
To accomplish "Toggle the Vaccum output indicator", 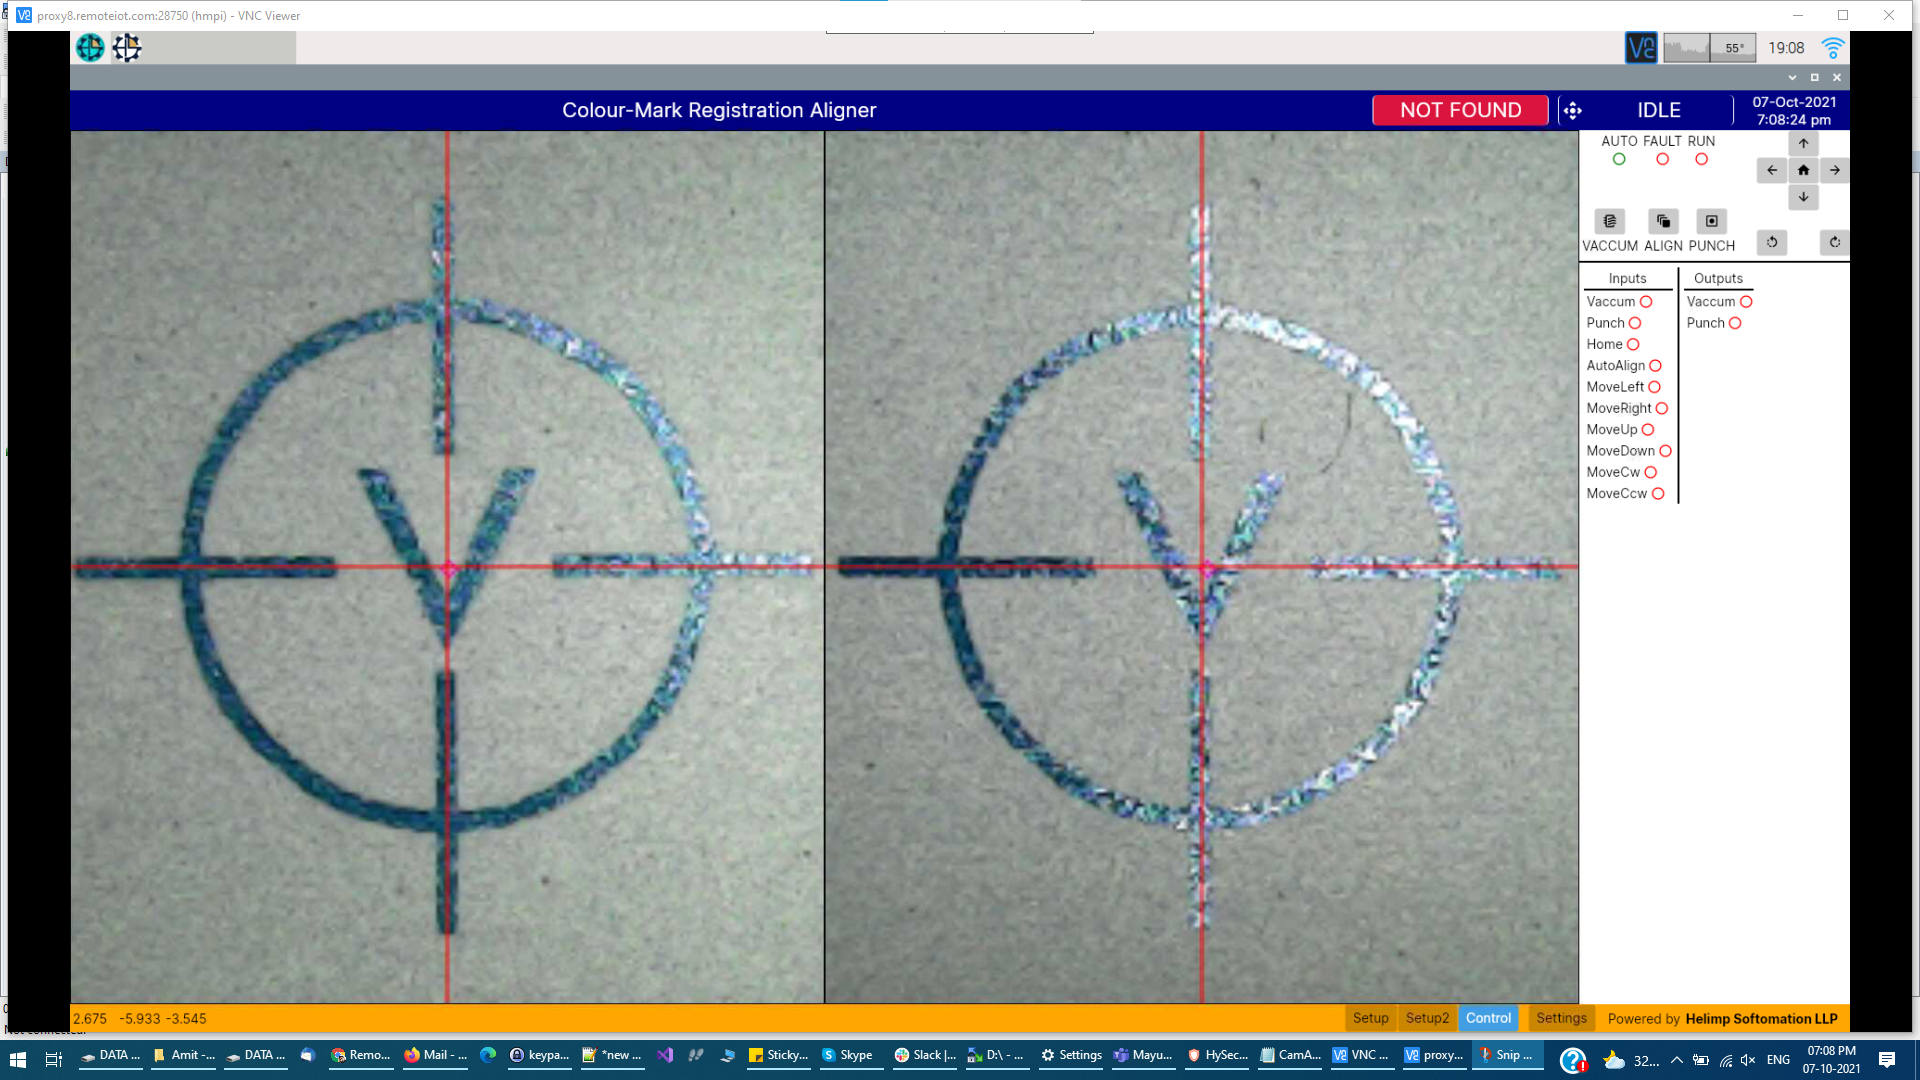I will (x=1746, y=302).
